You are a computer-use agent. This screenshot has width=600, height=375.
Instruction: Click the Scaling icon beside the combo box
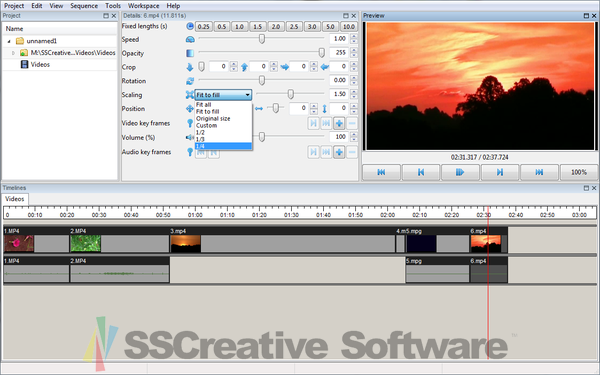(190, 95)
